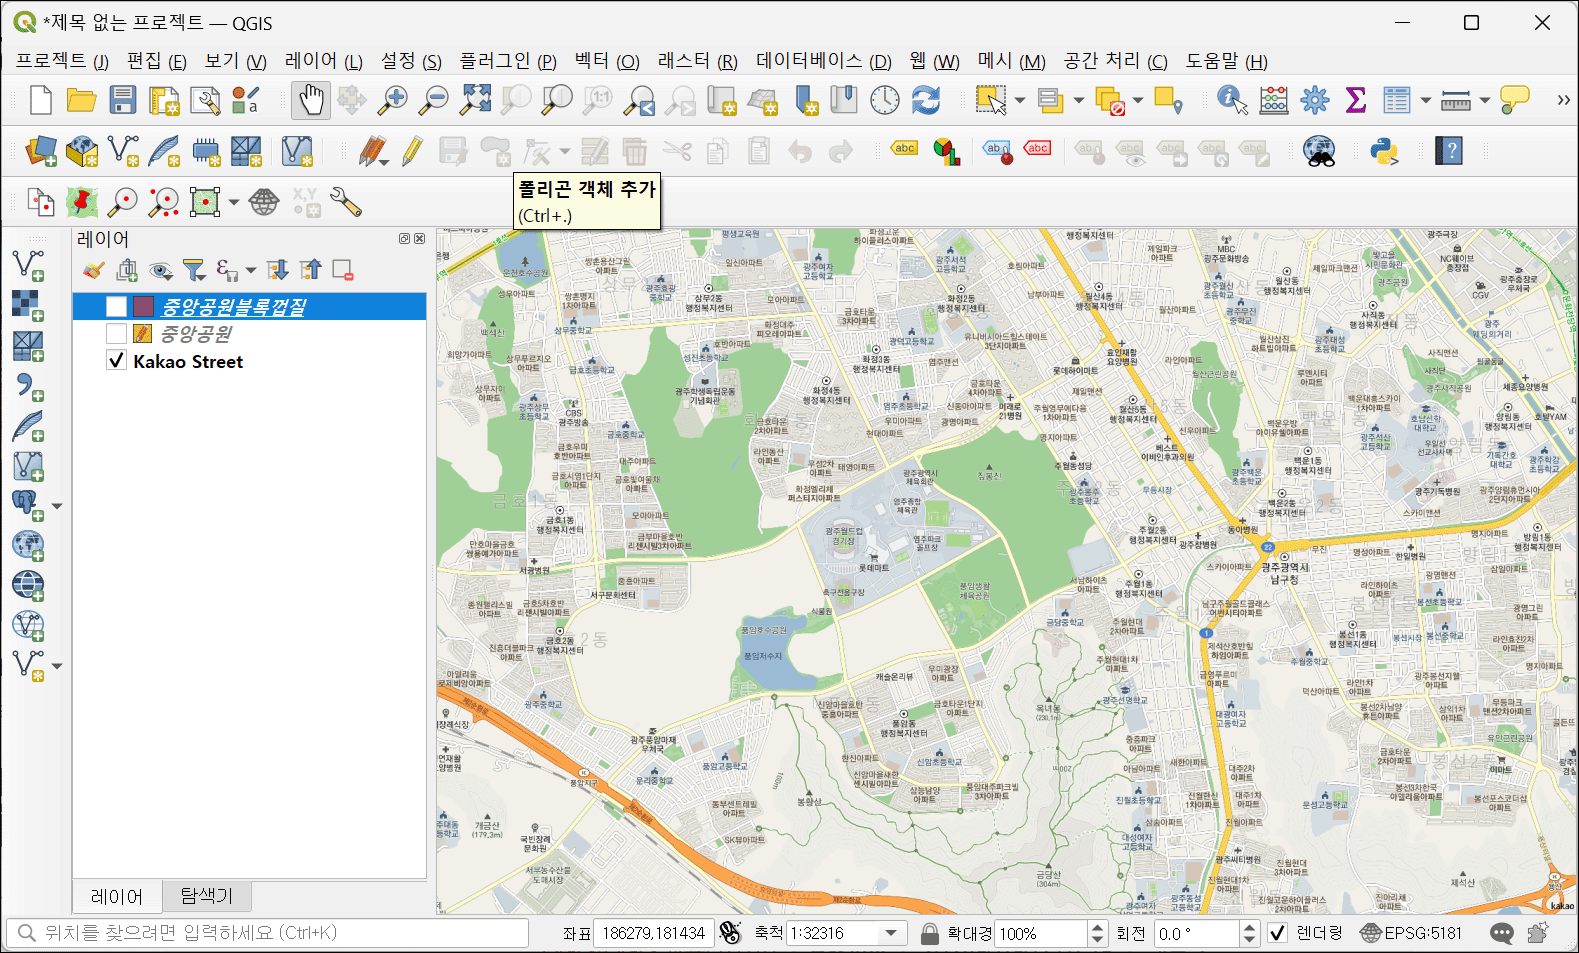Image resolution: width=1579 pixels, height=953 pixels.
Task: Click the New Shapefile Layer icon
Action: coord(123,151)
